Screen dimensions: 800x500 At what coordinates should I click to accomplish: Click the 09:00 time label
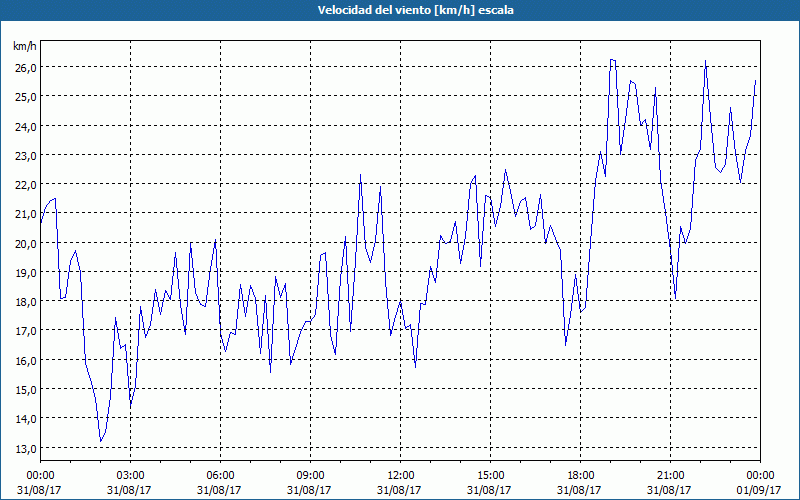click(310, 475)
